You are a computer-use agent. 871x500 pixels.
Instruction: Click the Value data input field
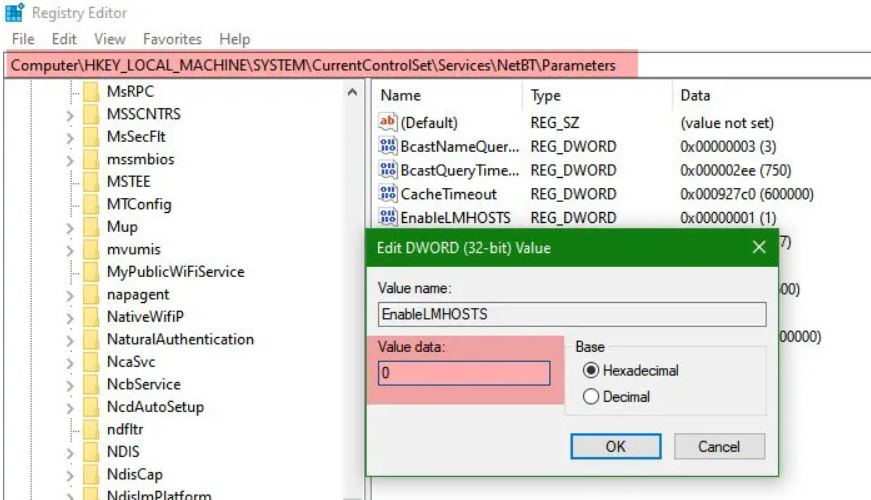pos(464,373)
